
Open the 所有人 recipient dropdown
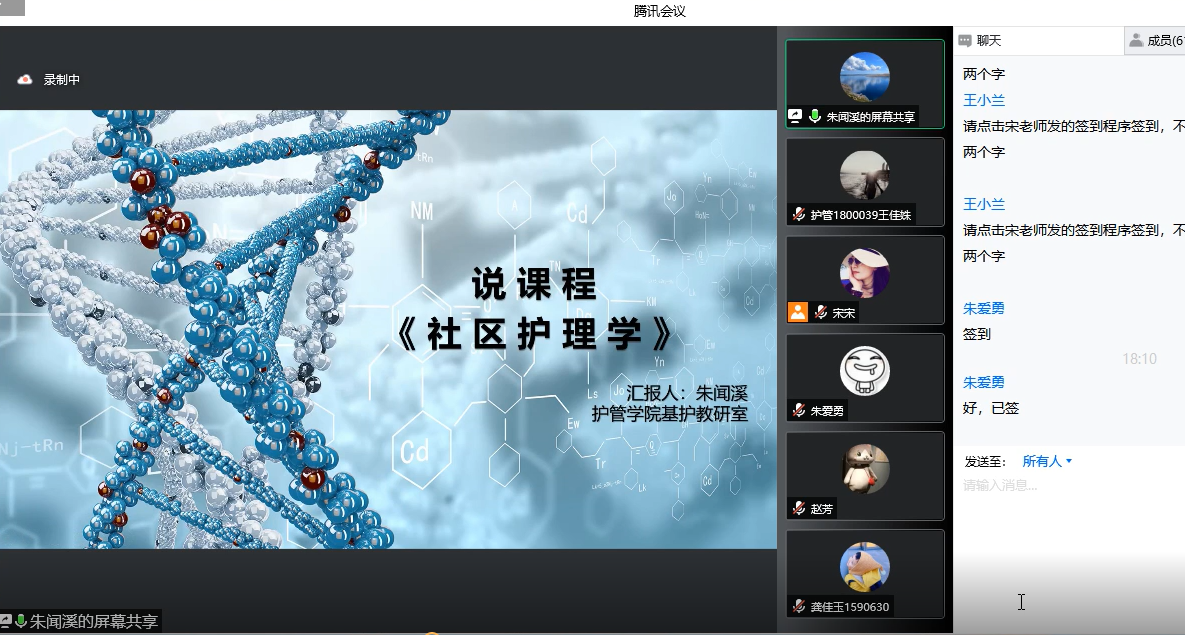tap(1042, 461)
